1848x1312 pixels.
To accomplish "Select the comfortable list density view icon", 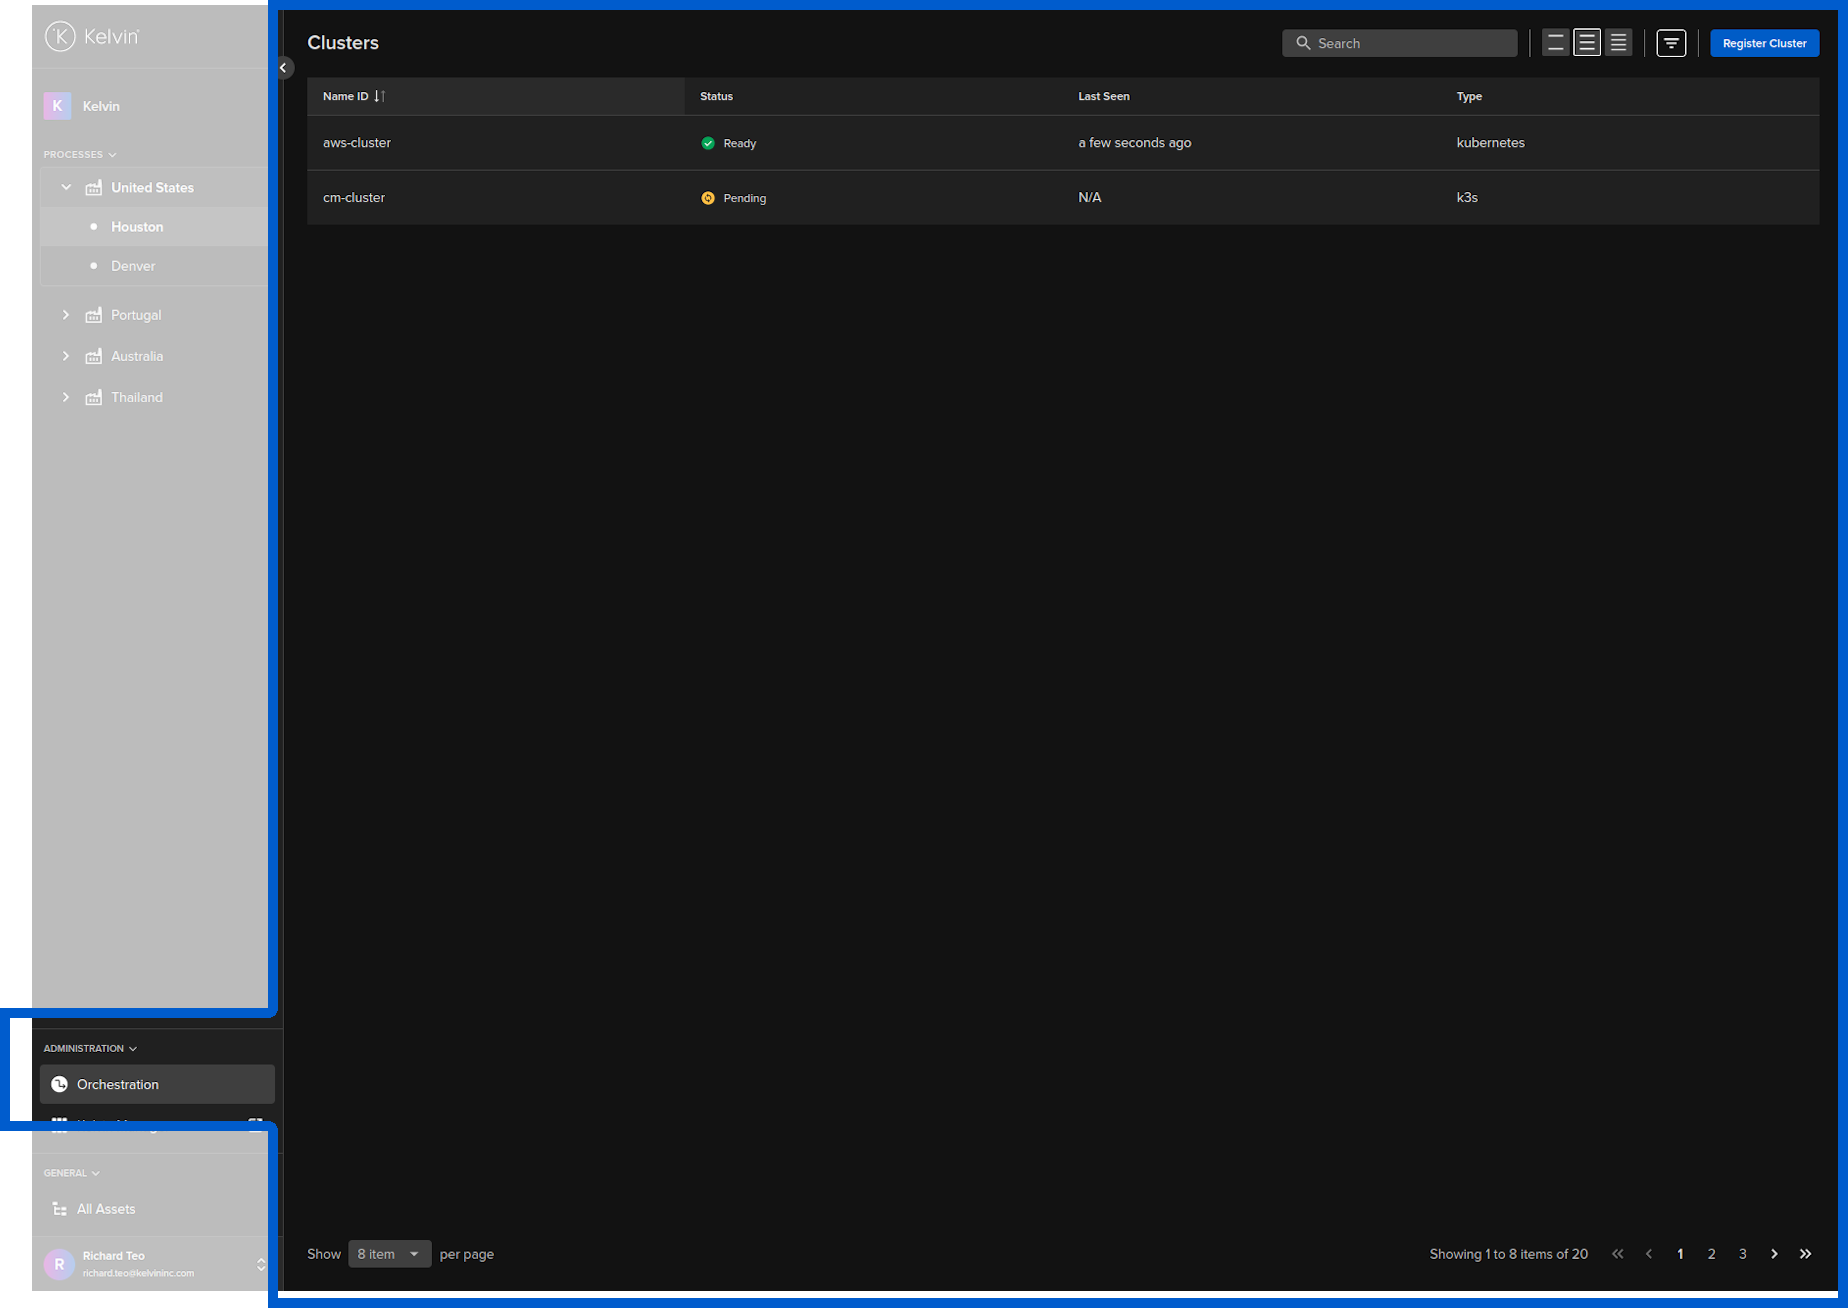I will coord(1587,42).
